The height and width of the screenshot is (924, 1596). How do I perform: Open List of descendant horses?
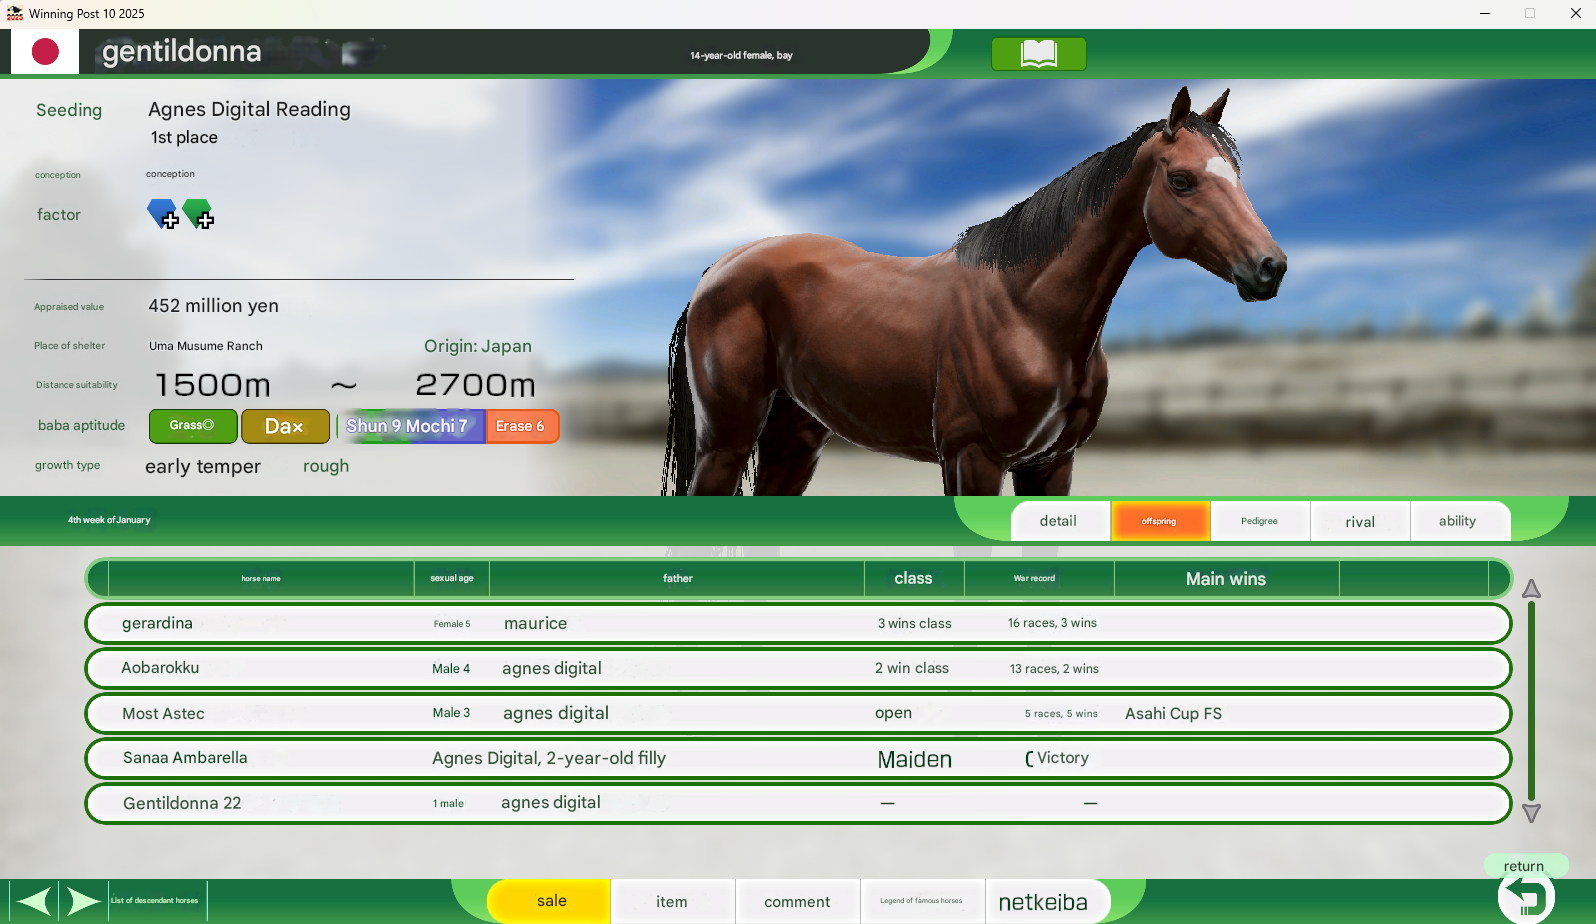(155, 901)
